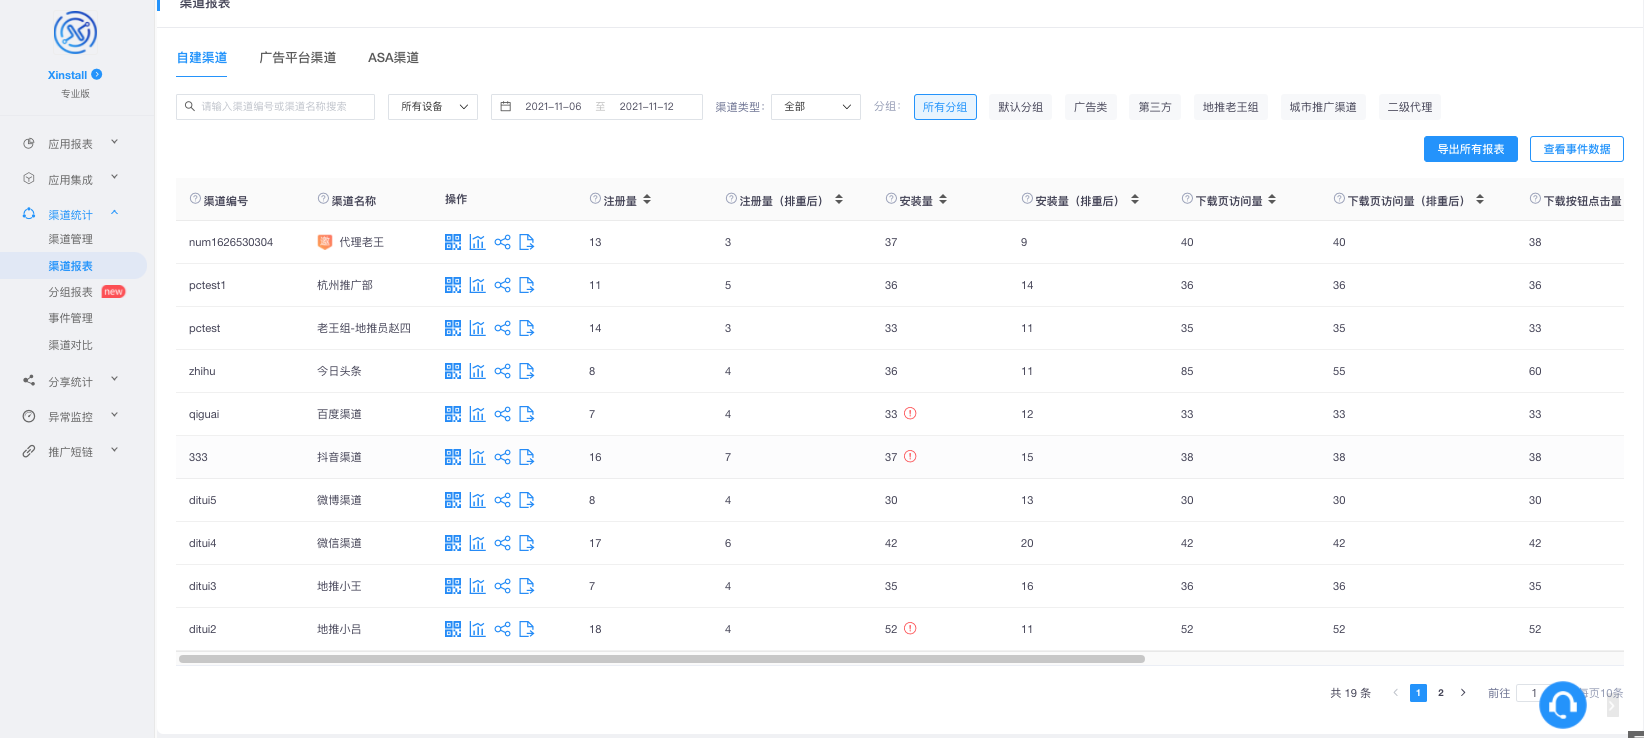Select 第三方 group filter

[1155, 107]
